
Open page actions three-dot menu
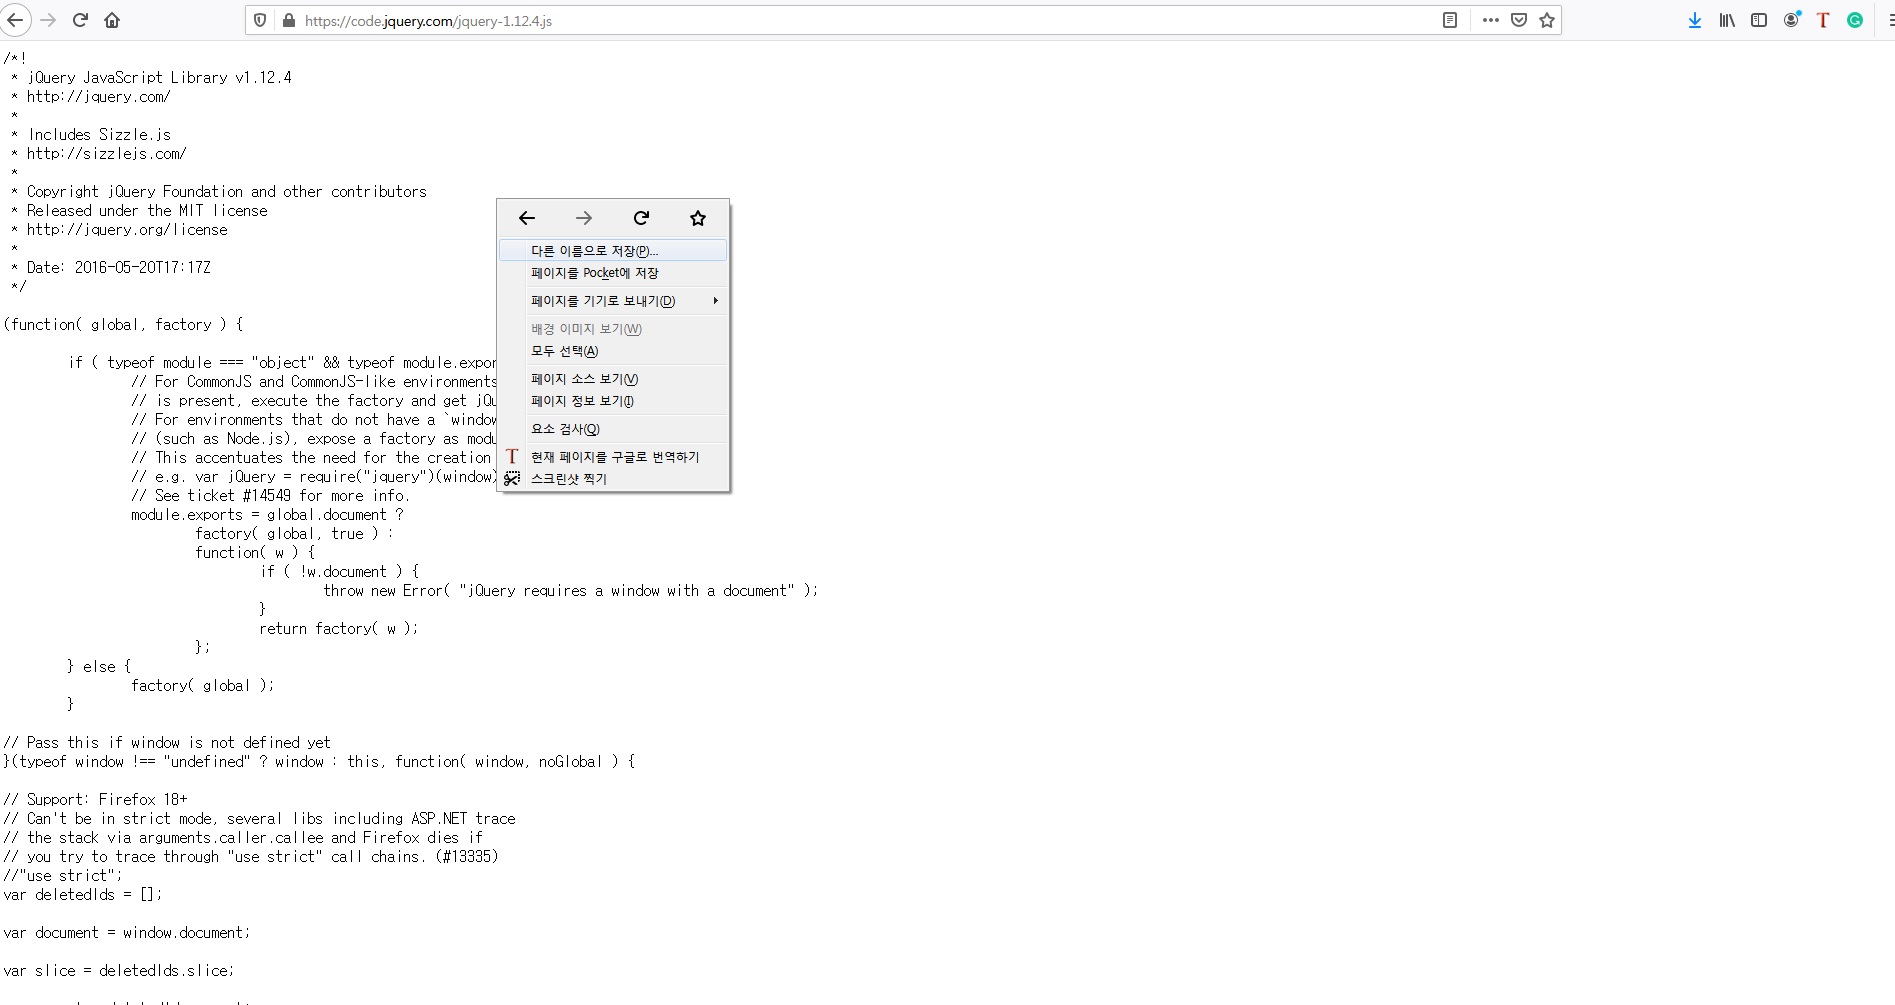[x=1491, y=20]
